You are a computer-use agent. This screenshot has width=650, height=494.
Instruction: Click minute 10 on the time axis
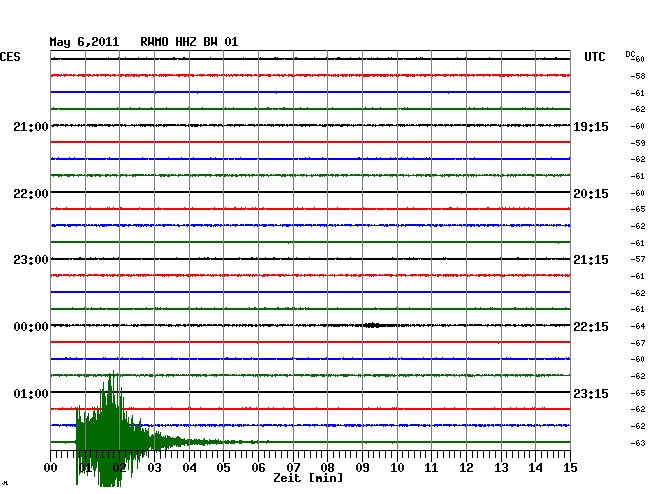pyautogui.click(x=397, y=468)
